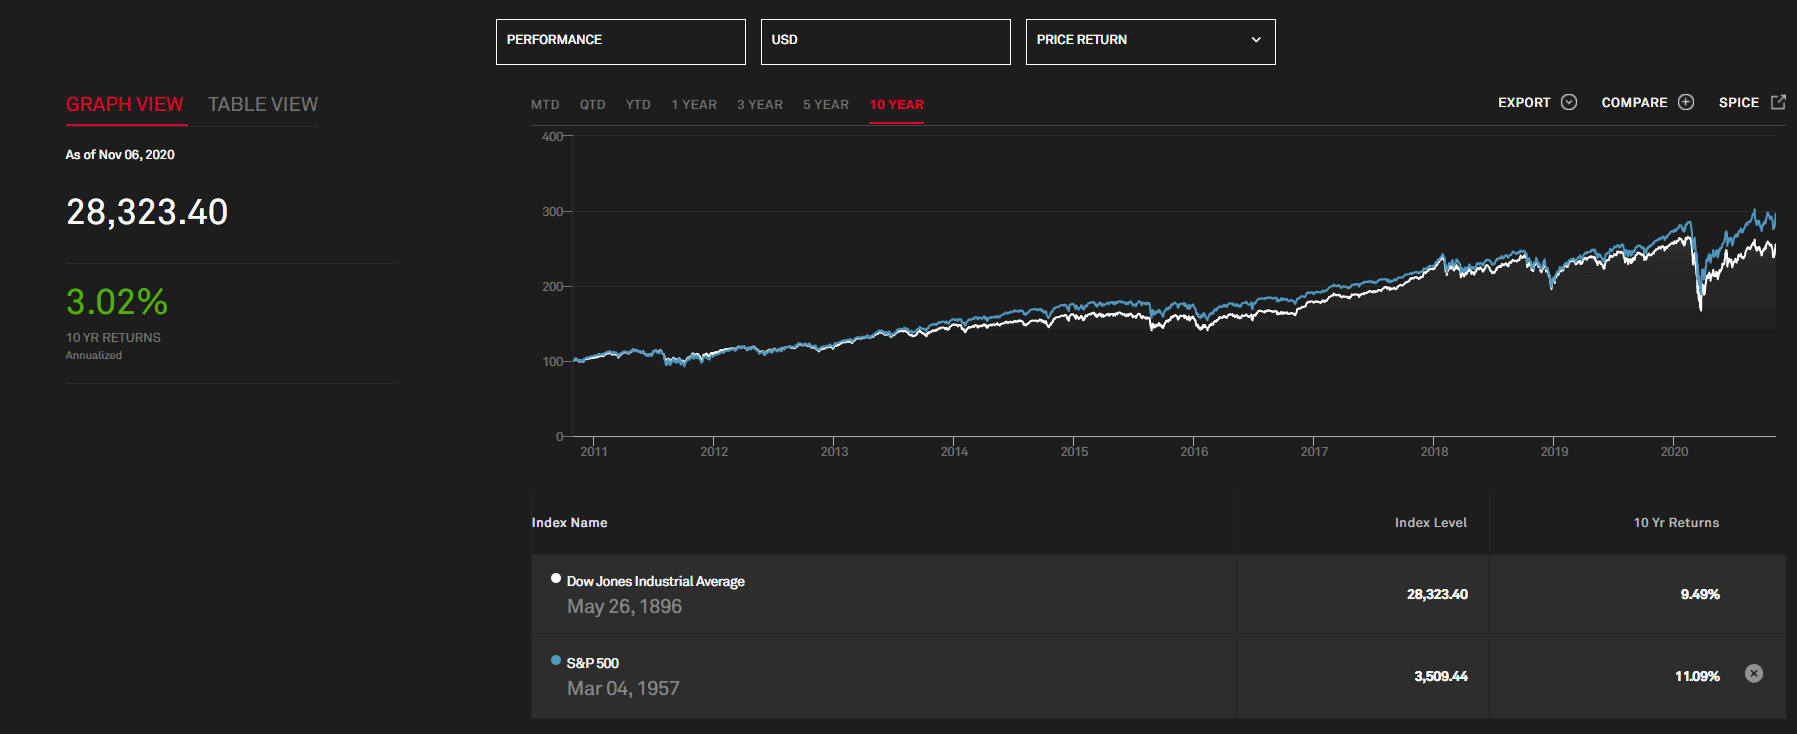The image size is (1797, 734).
Task: Click the 3,509.44 index level cell
Action: click(x=1440, y=676)
